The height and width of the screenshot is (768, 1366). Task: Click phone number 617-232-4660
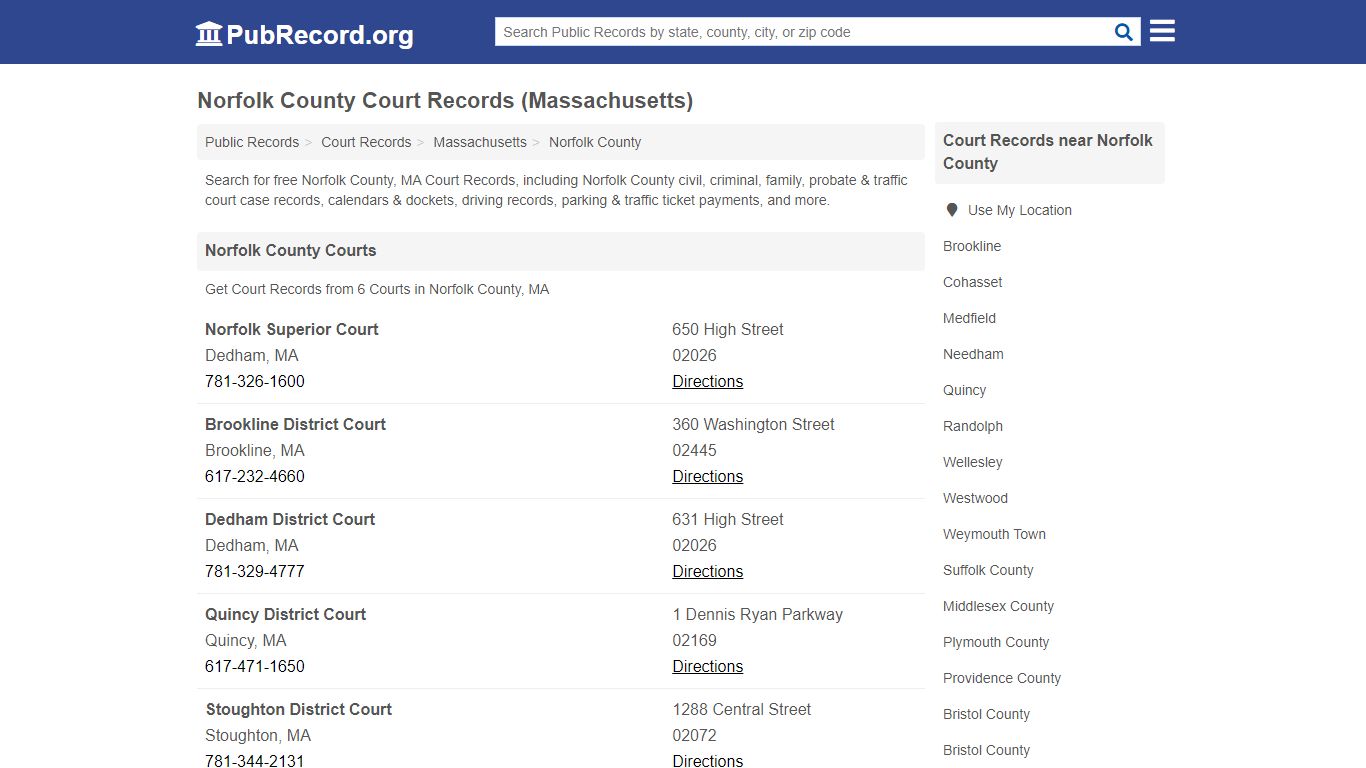coord(255,476)
